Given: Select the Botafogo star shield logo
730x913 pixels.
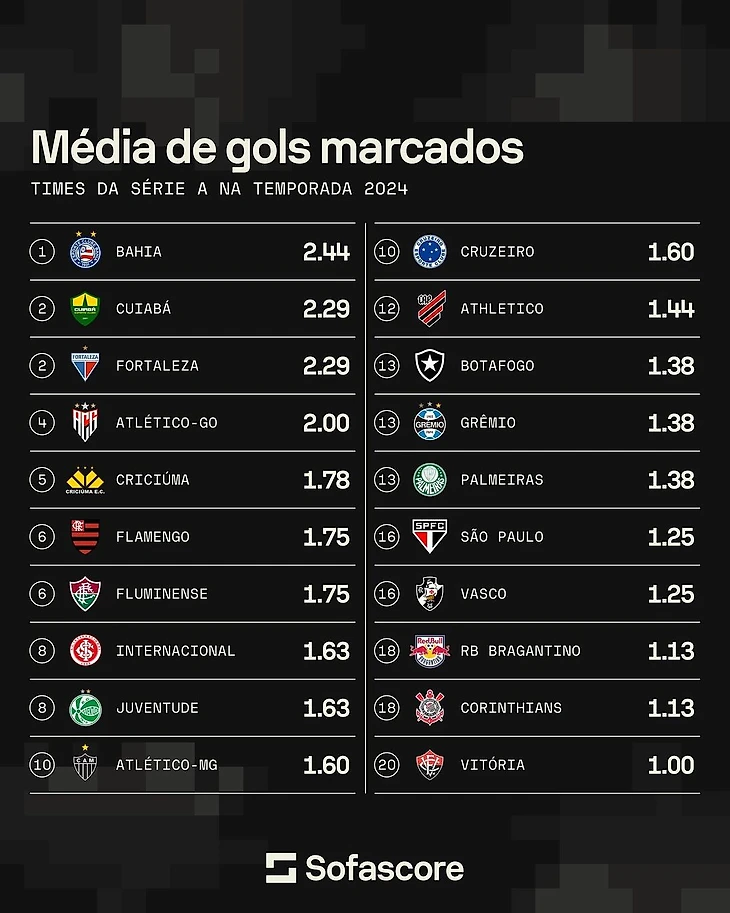Looking at the screenshot, I should coord(430,366).
